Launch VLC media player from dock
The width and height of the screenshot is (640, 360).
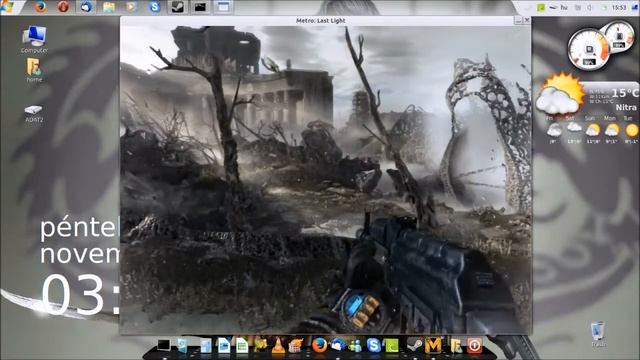pyautogui.click(x=279, y=346)
